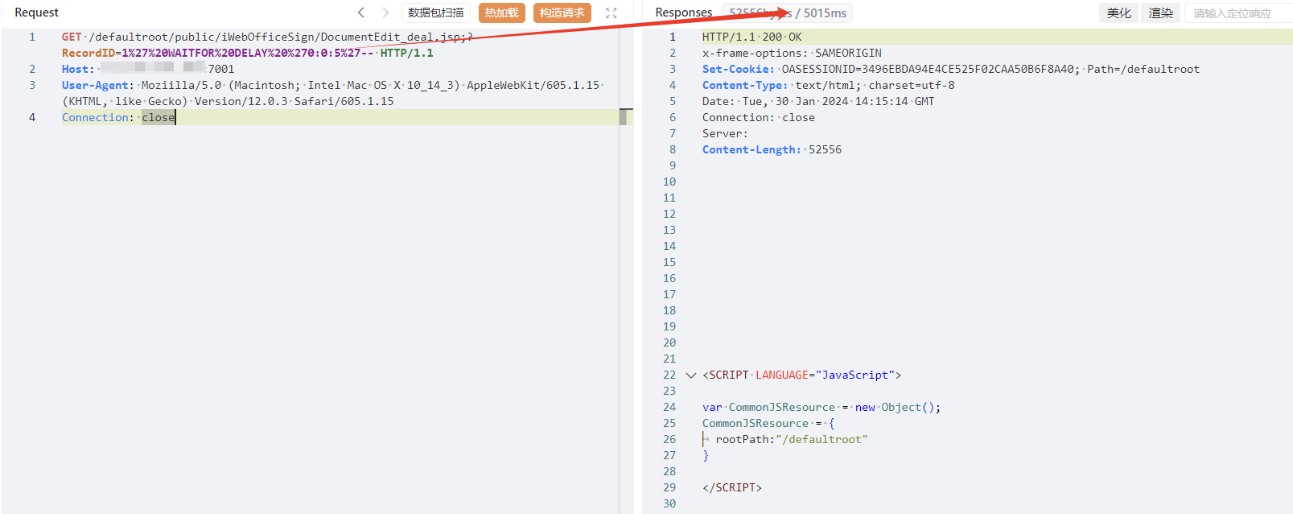Focus the 请输入定位响应 search field
This screenshot has width=1293, height=514.
(x=1238, y=13)
